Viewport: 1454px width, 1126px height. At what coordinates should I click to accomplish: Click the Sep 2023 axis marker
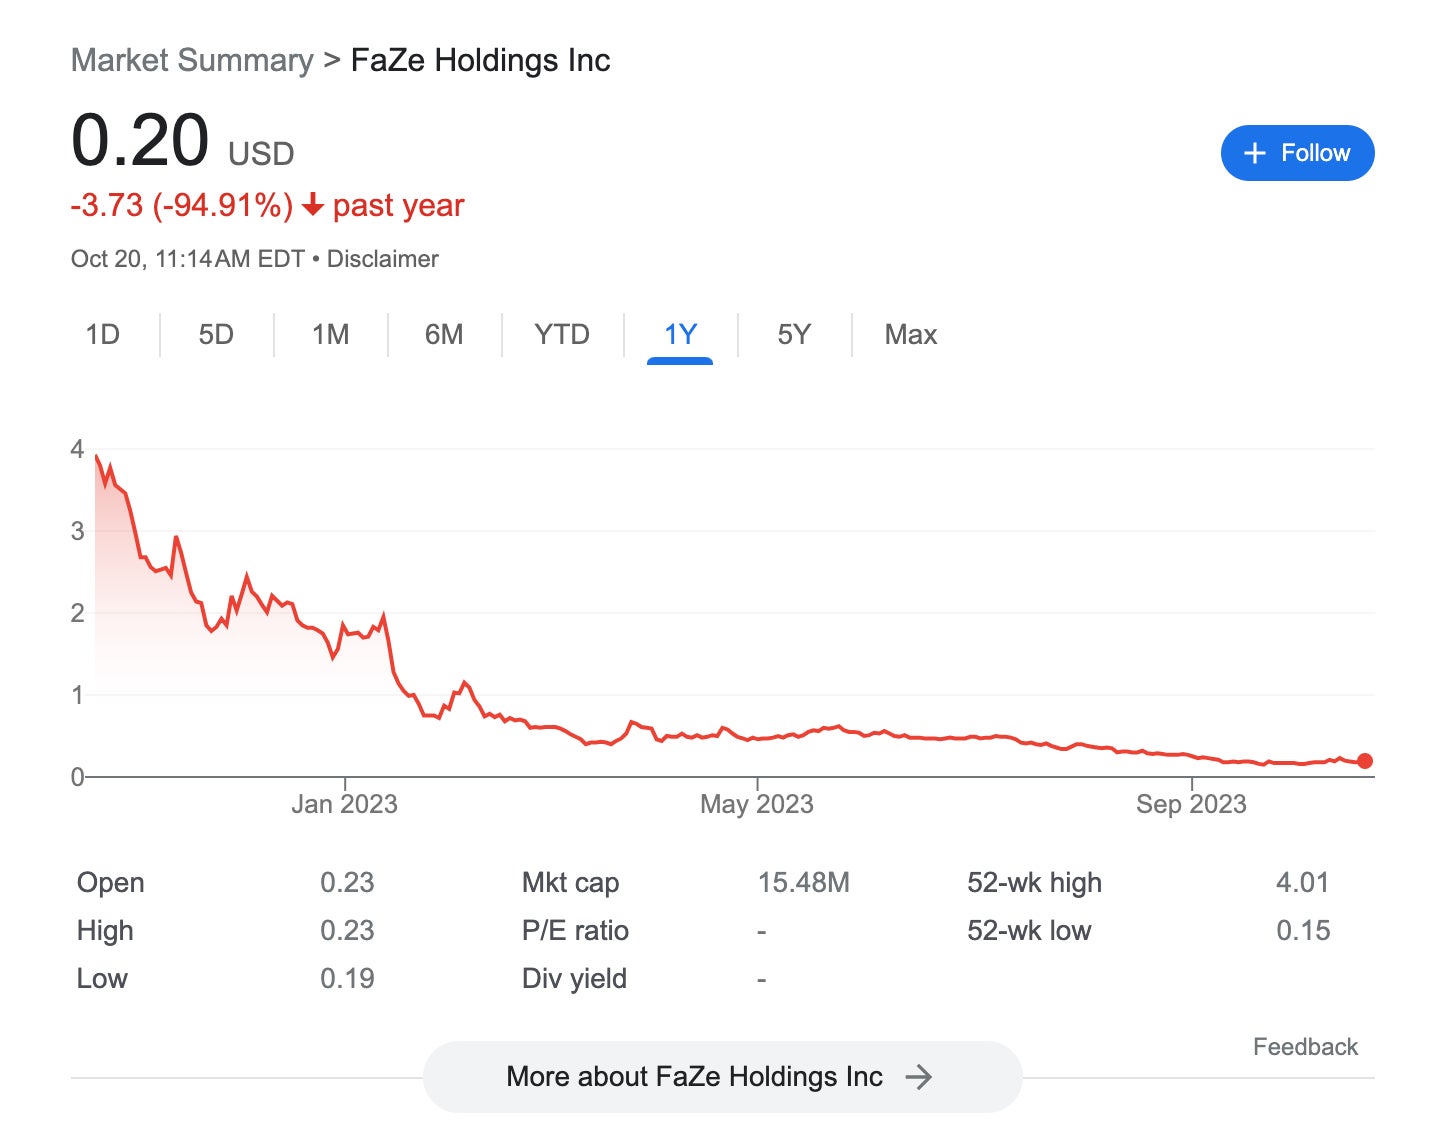click(1191, 803)
